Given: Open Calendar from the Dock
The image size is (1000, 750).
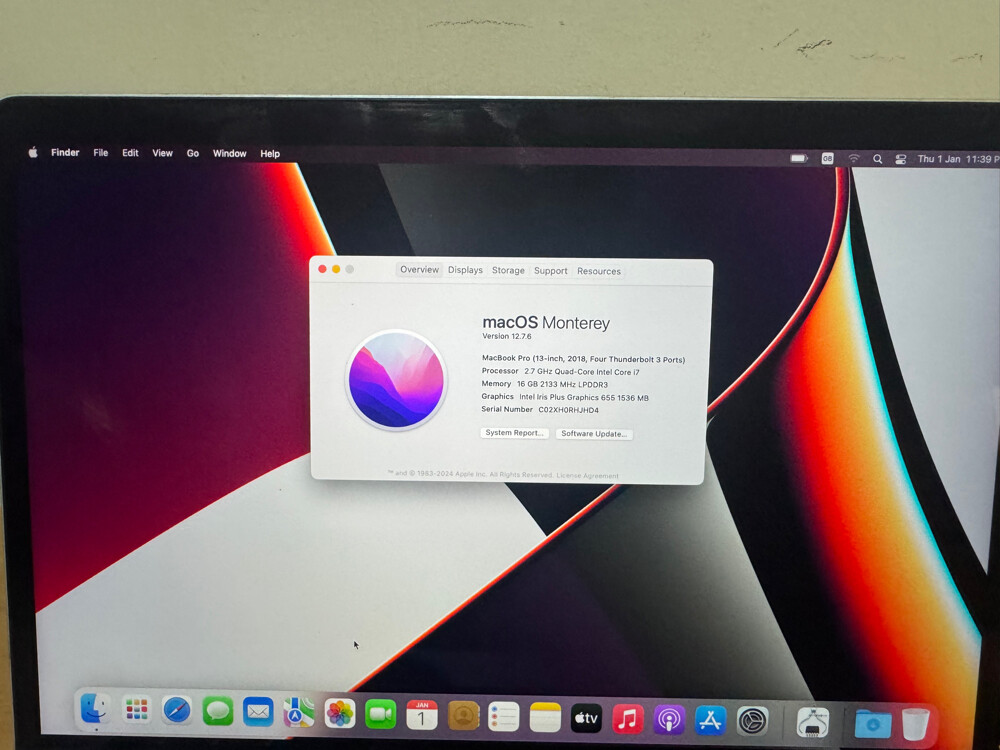Looking at the screenshot, I should (x=422, y=715).
